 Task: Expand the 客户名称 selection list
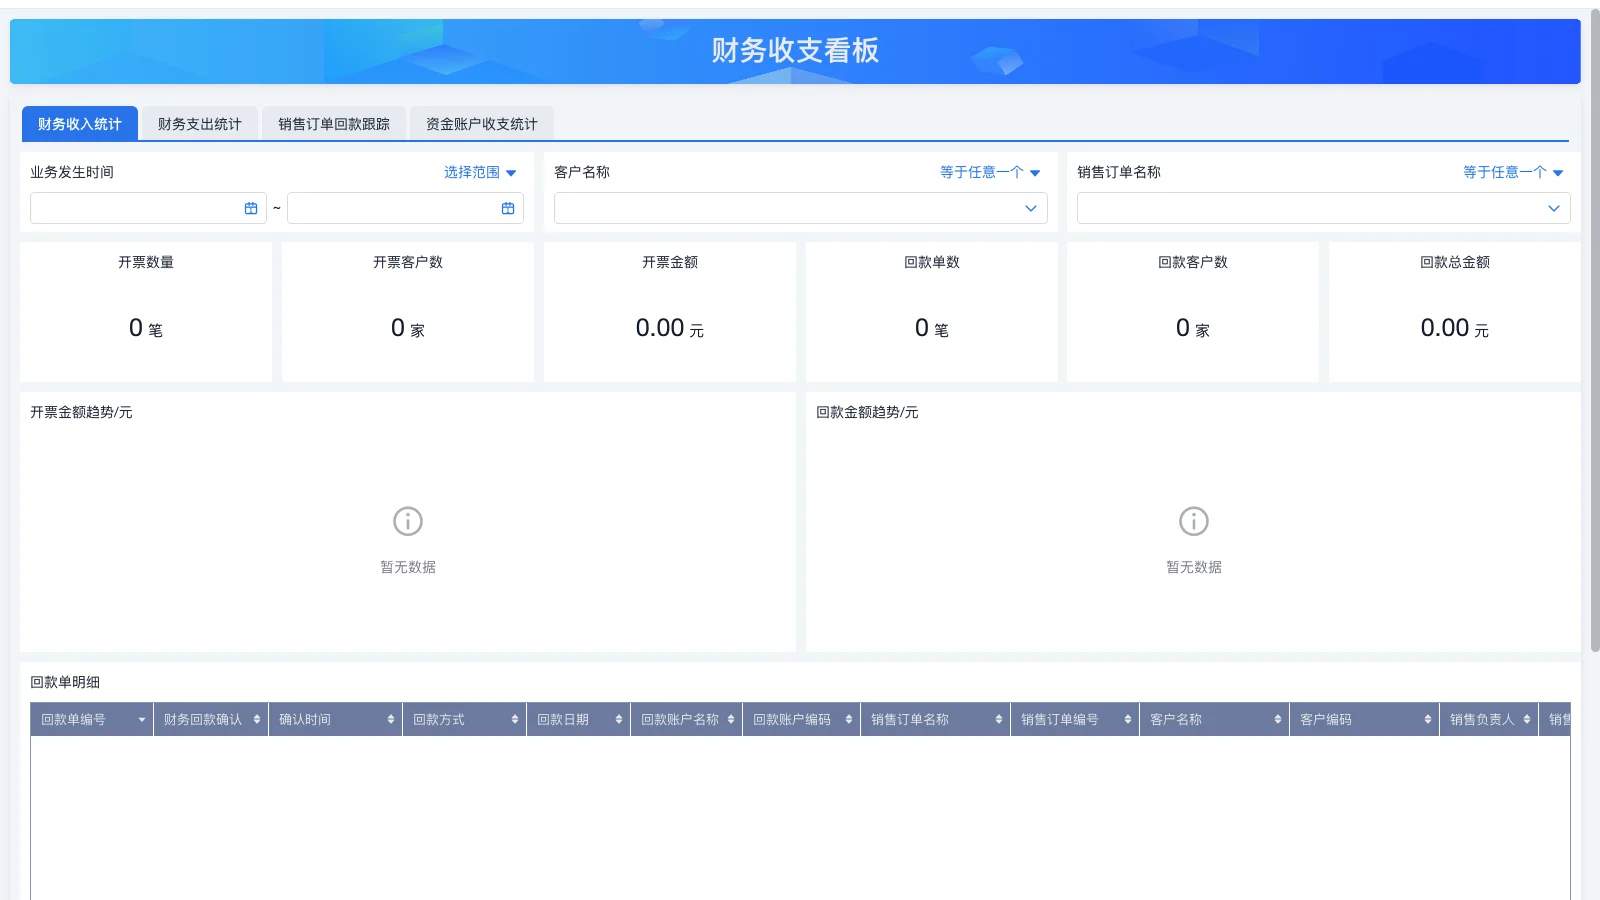pos(1030,208)
